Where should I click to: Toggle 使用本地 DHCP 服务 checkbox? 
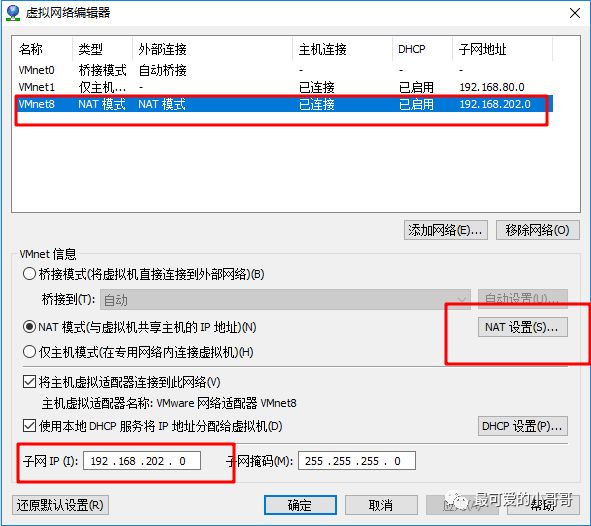tap(29, 426)
